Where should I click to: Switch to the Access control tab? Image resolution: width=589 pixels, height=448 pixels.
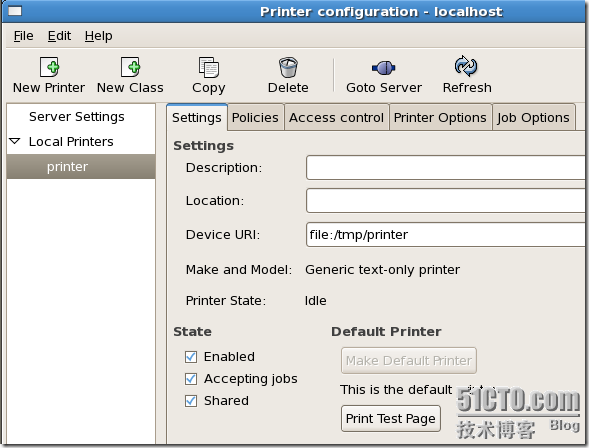point(336,118)
